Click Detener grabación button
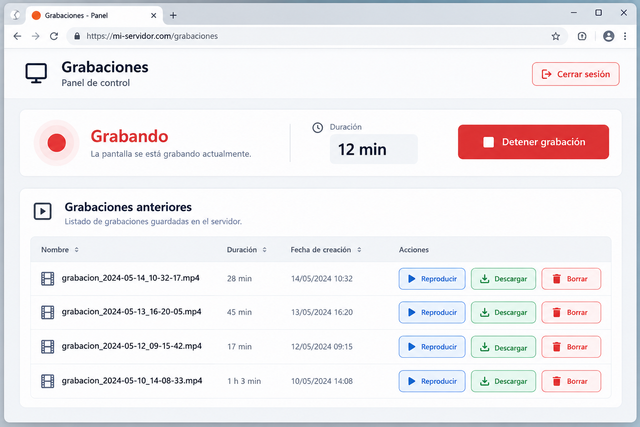 533,142
